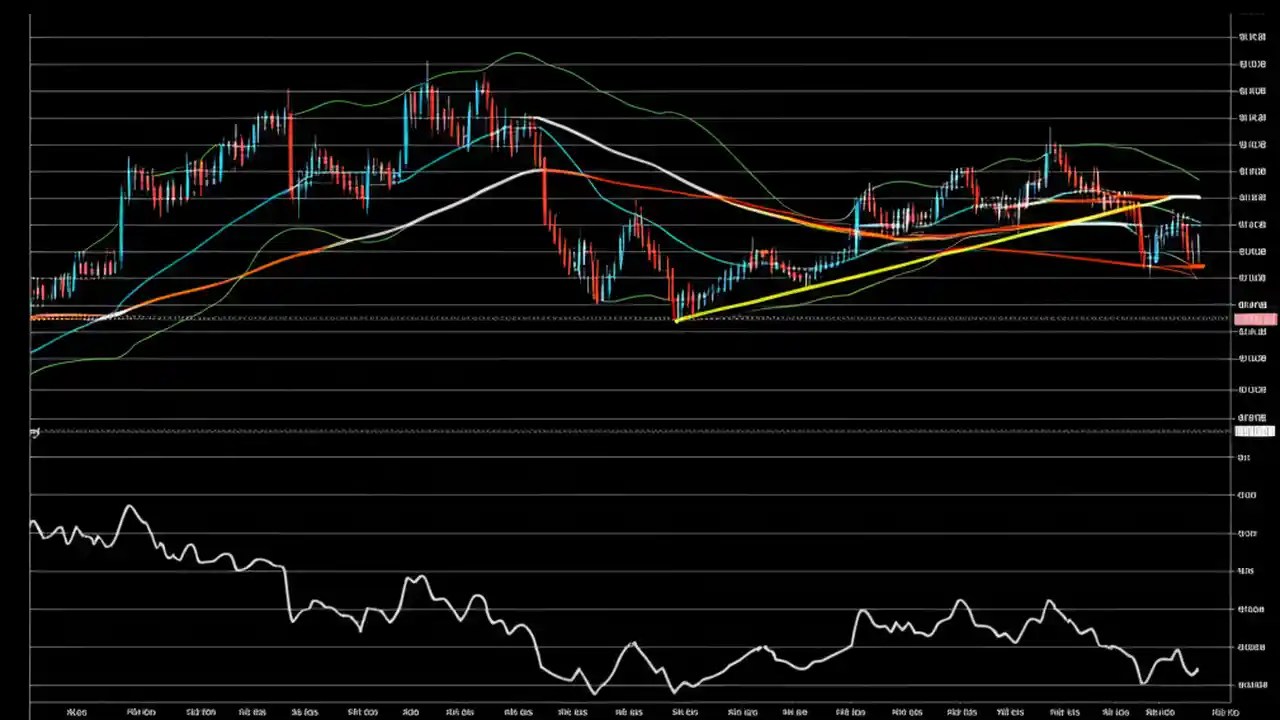Toggle the dashed level in the middle panel
The image size is (1280, 720).
(600, 432)
